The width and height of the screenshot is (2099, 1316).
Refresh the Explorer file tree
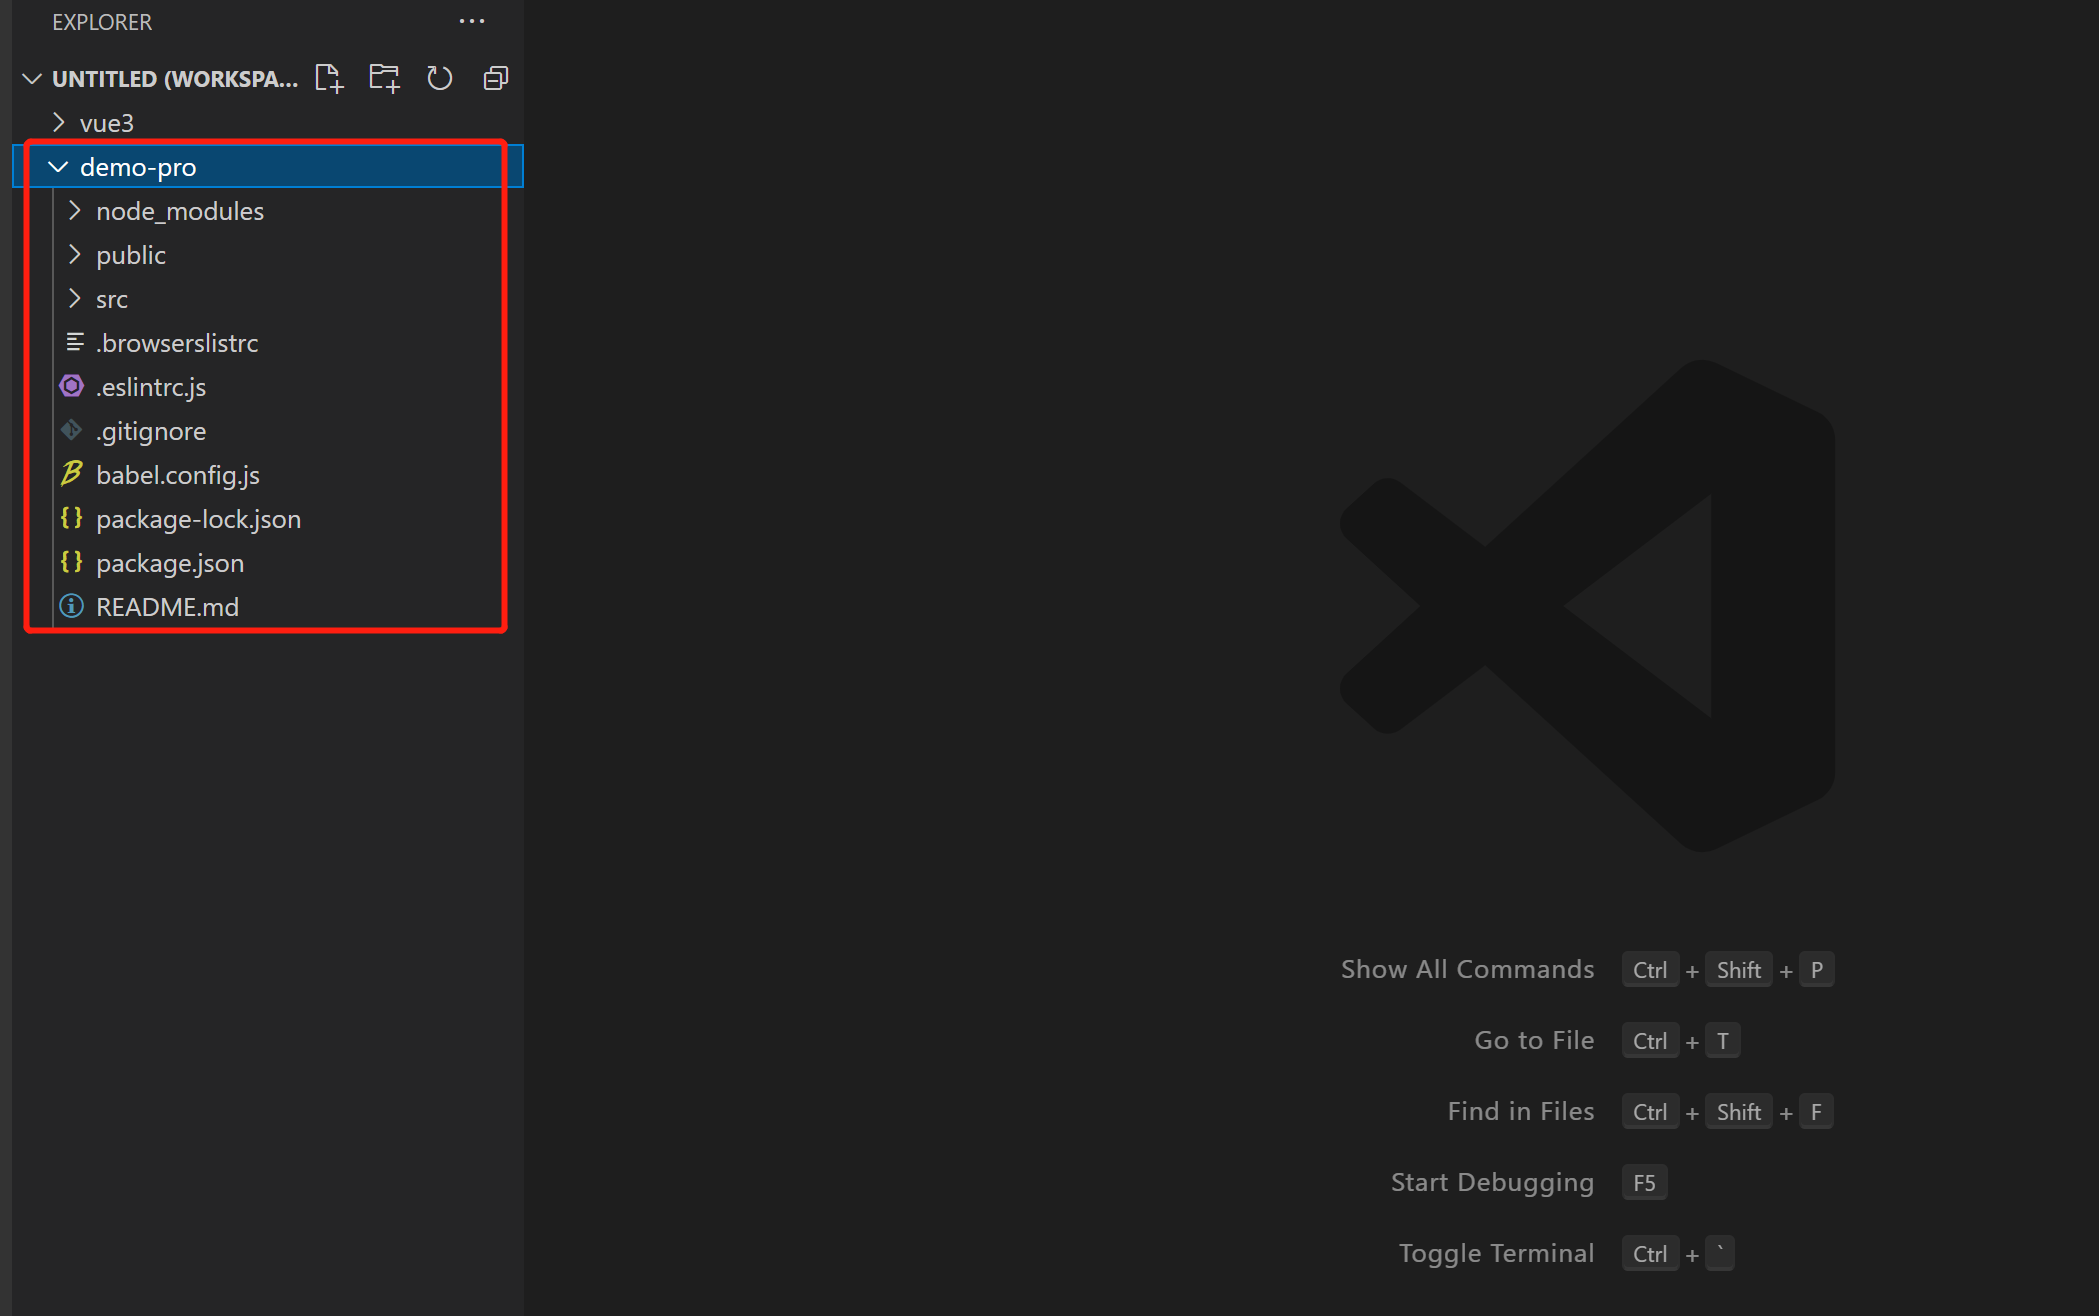click(440, 78)
